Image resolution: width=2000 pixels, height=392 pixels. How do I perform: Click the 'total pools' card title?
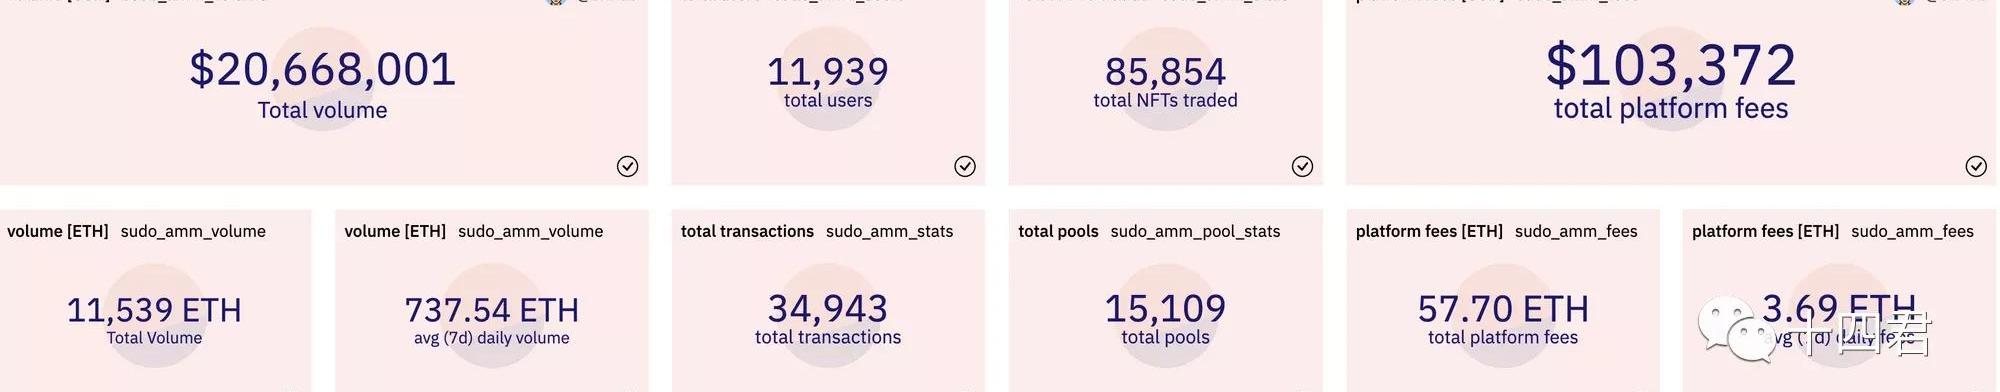tap(1058, 231)
